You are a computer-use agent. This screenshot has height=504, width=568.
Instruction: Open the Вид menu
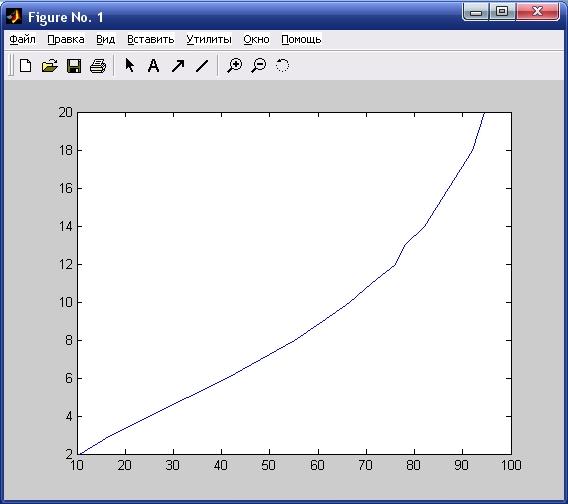(105, 39)
